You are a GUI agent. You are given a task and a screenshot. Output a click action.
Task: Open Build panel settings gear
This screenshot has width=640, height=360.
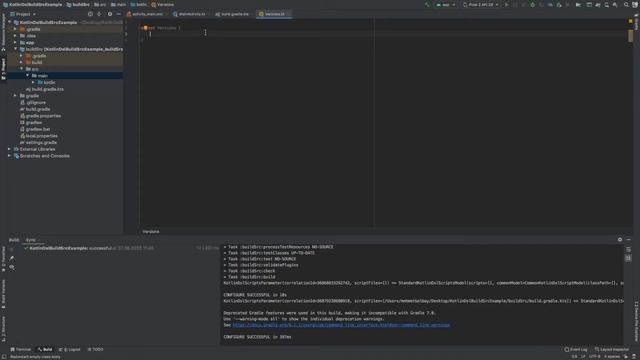620,240
